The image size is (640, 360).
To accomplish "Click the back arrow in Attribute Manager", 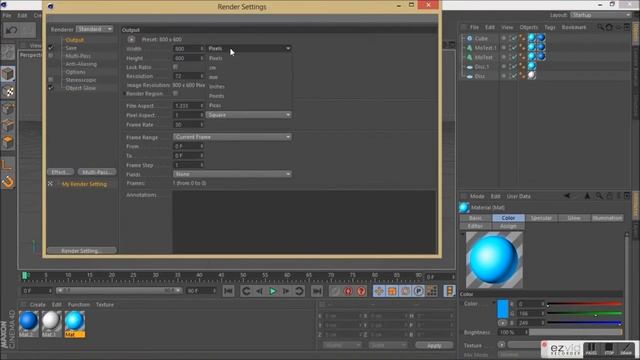I will click(567, 196).
